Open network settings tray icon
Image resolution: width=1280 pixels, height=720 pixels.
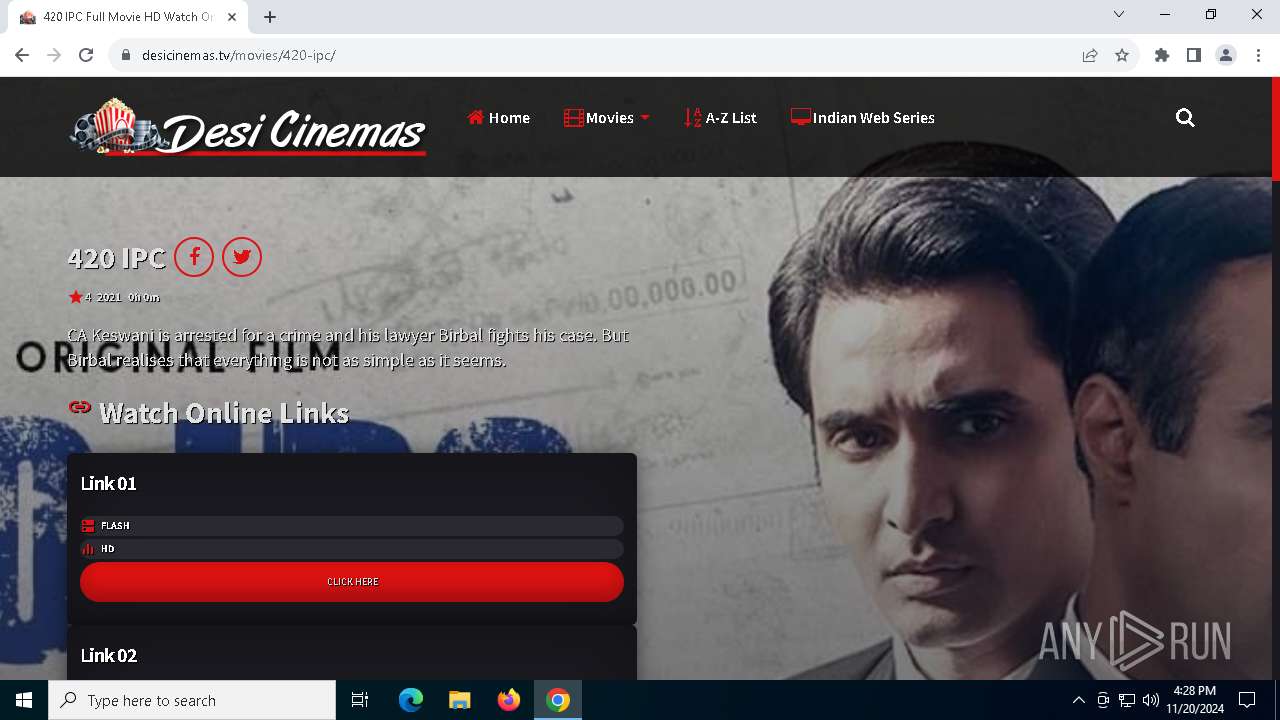(1127, 700)
